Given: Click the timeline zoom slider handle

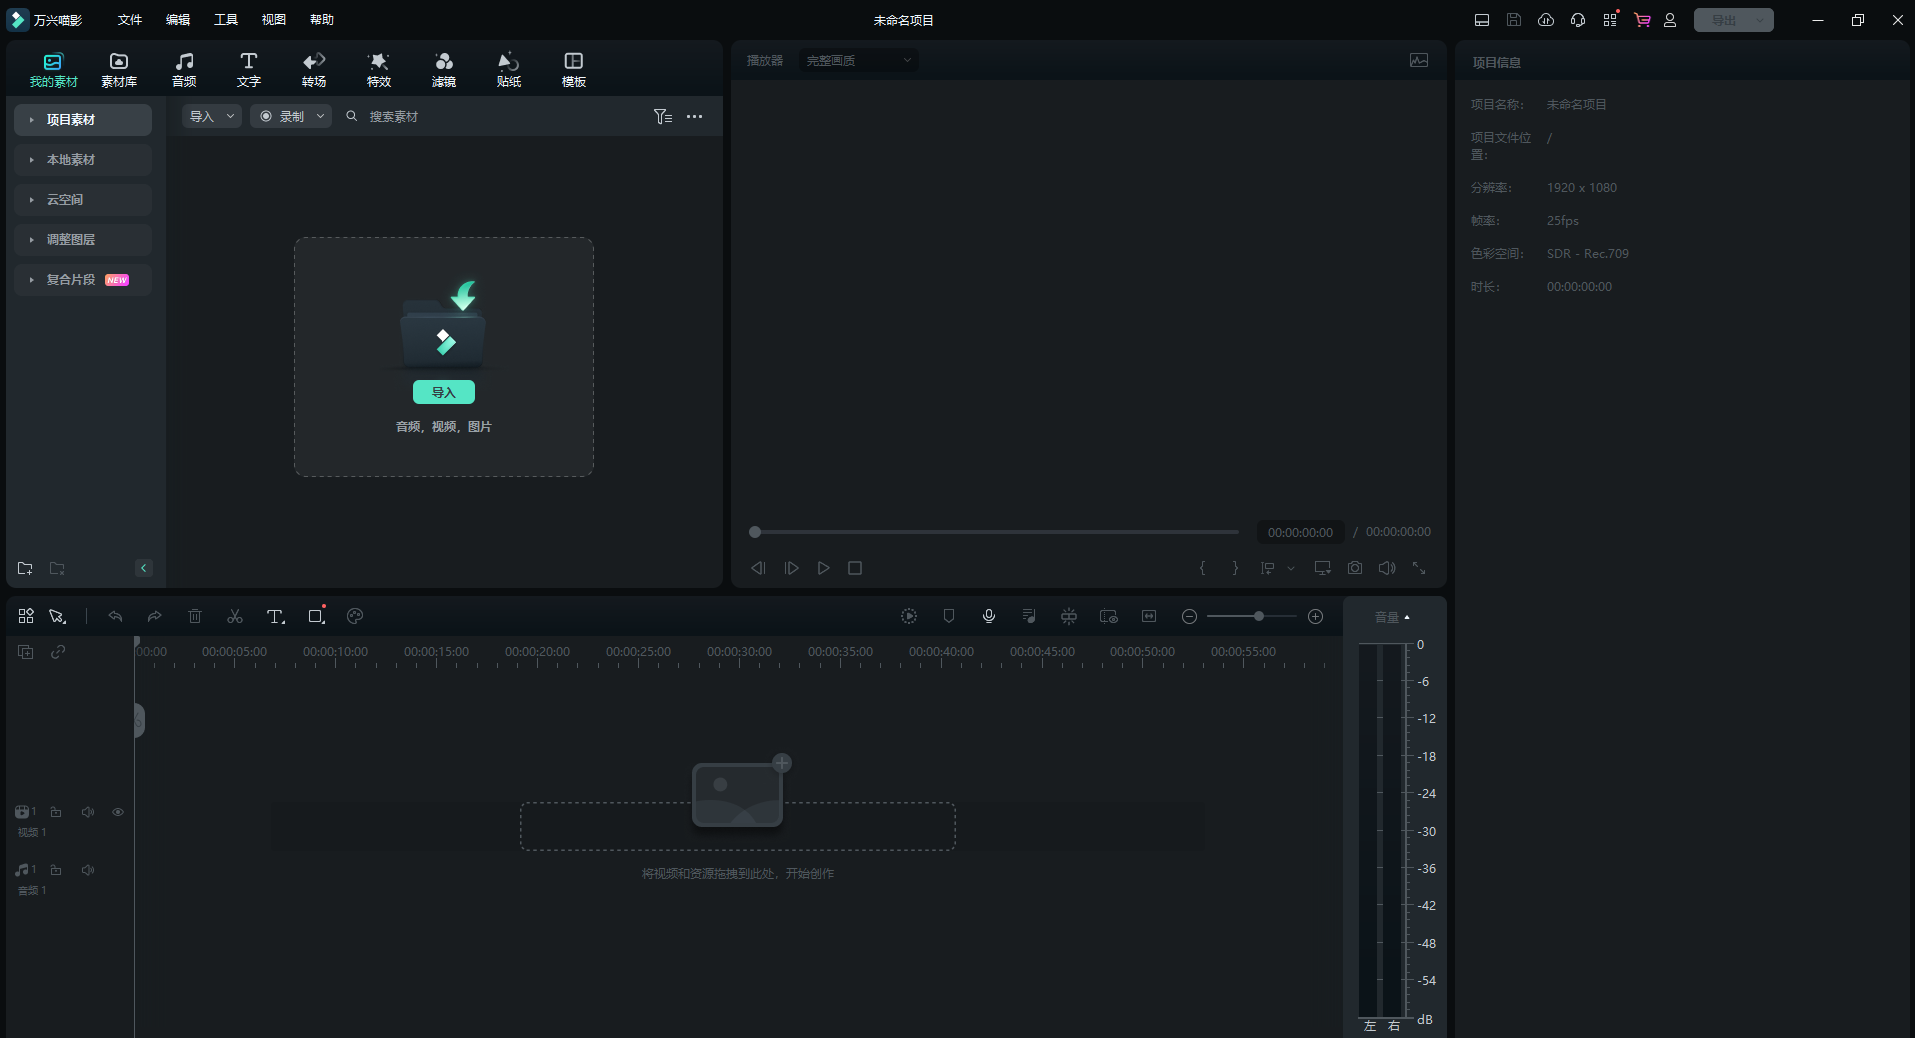Looking at the screenshot, I should pos(1259,617).
